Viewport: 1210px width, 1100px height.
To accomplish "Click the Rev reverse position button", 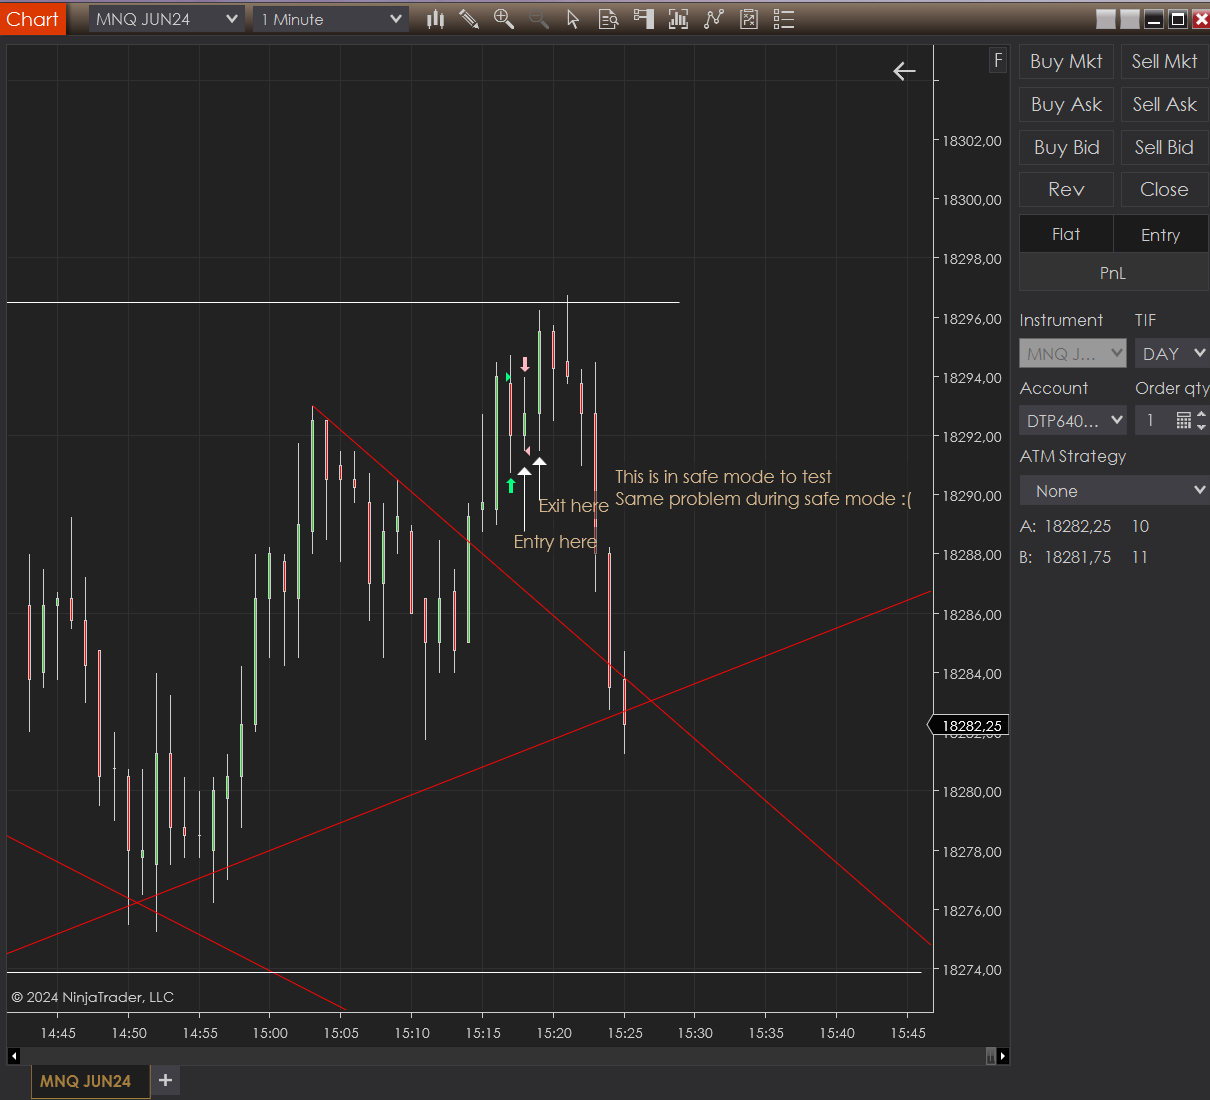I will [1066, 189].
